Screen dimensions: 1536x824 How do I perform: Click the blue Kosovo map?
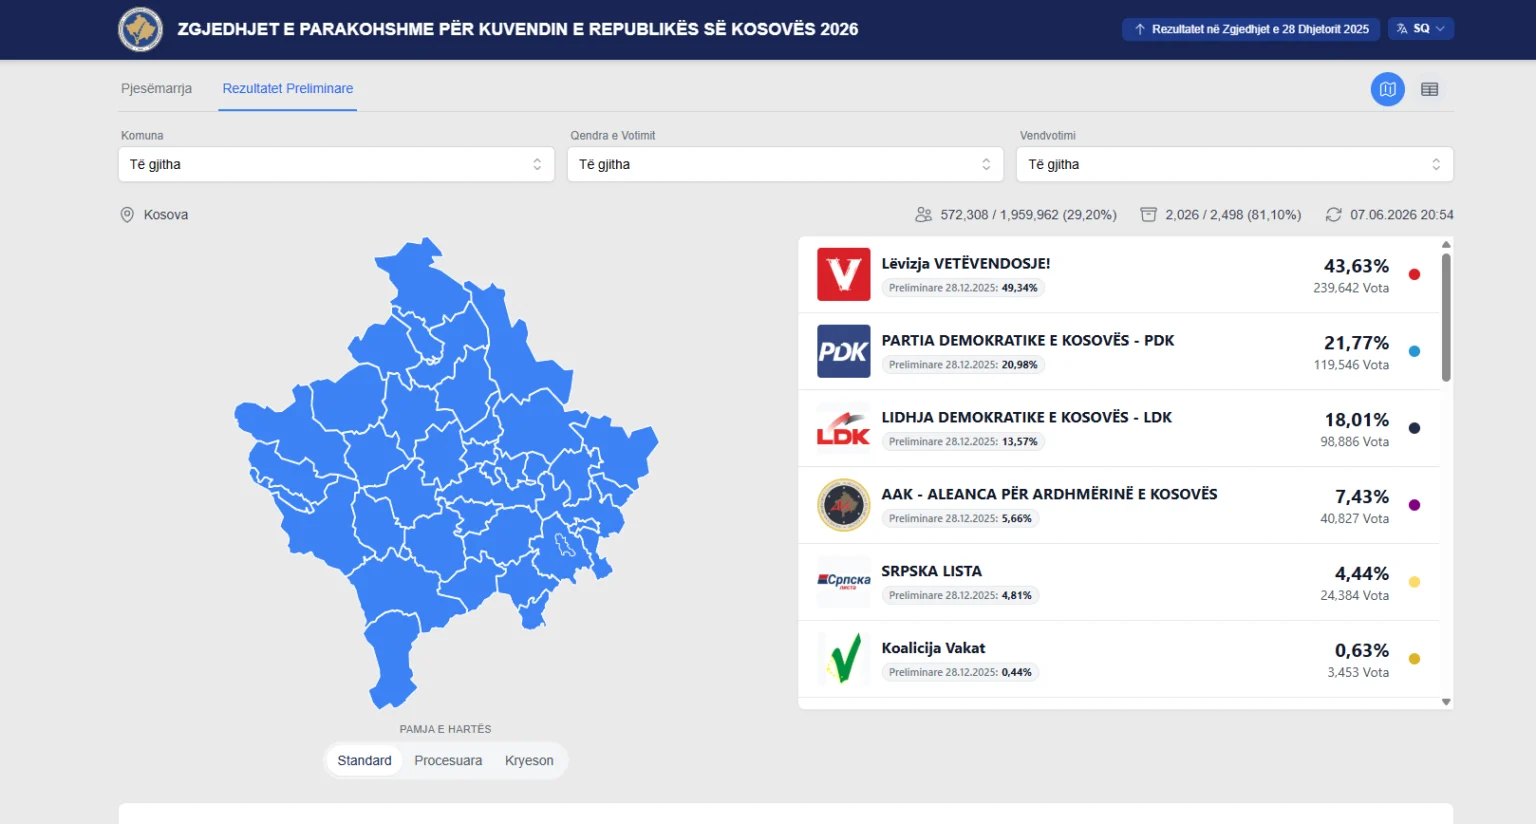(445, 472)
